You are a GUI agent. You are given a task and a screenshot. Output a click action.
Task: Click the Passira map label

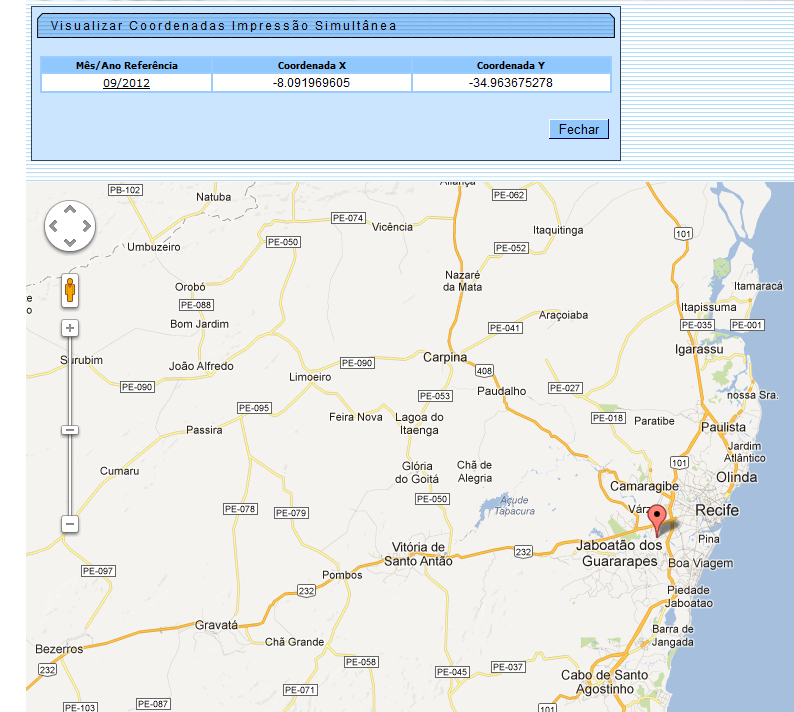(204, 430)
